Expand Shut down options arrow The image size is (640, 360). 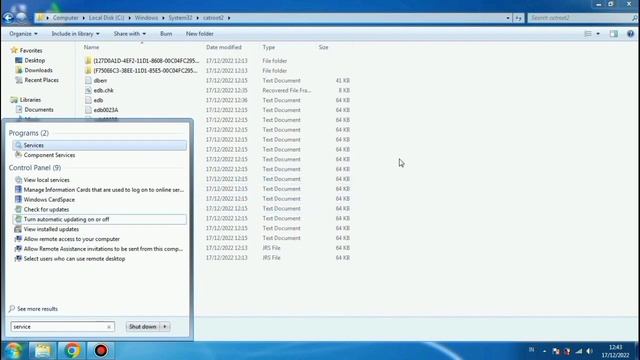[x=165, y=327]
